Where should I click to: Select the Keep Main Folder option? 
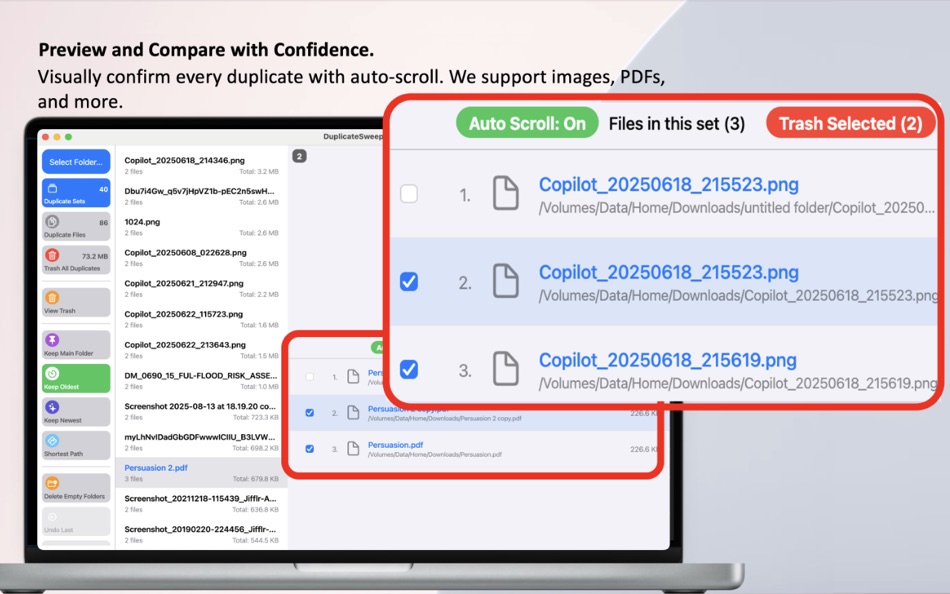point(76,344)
